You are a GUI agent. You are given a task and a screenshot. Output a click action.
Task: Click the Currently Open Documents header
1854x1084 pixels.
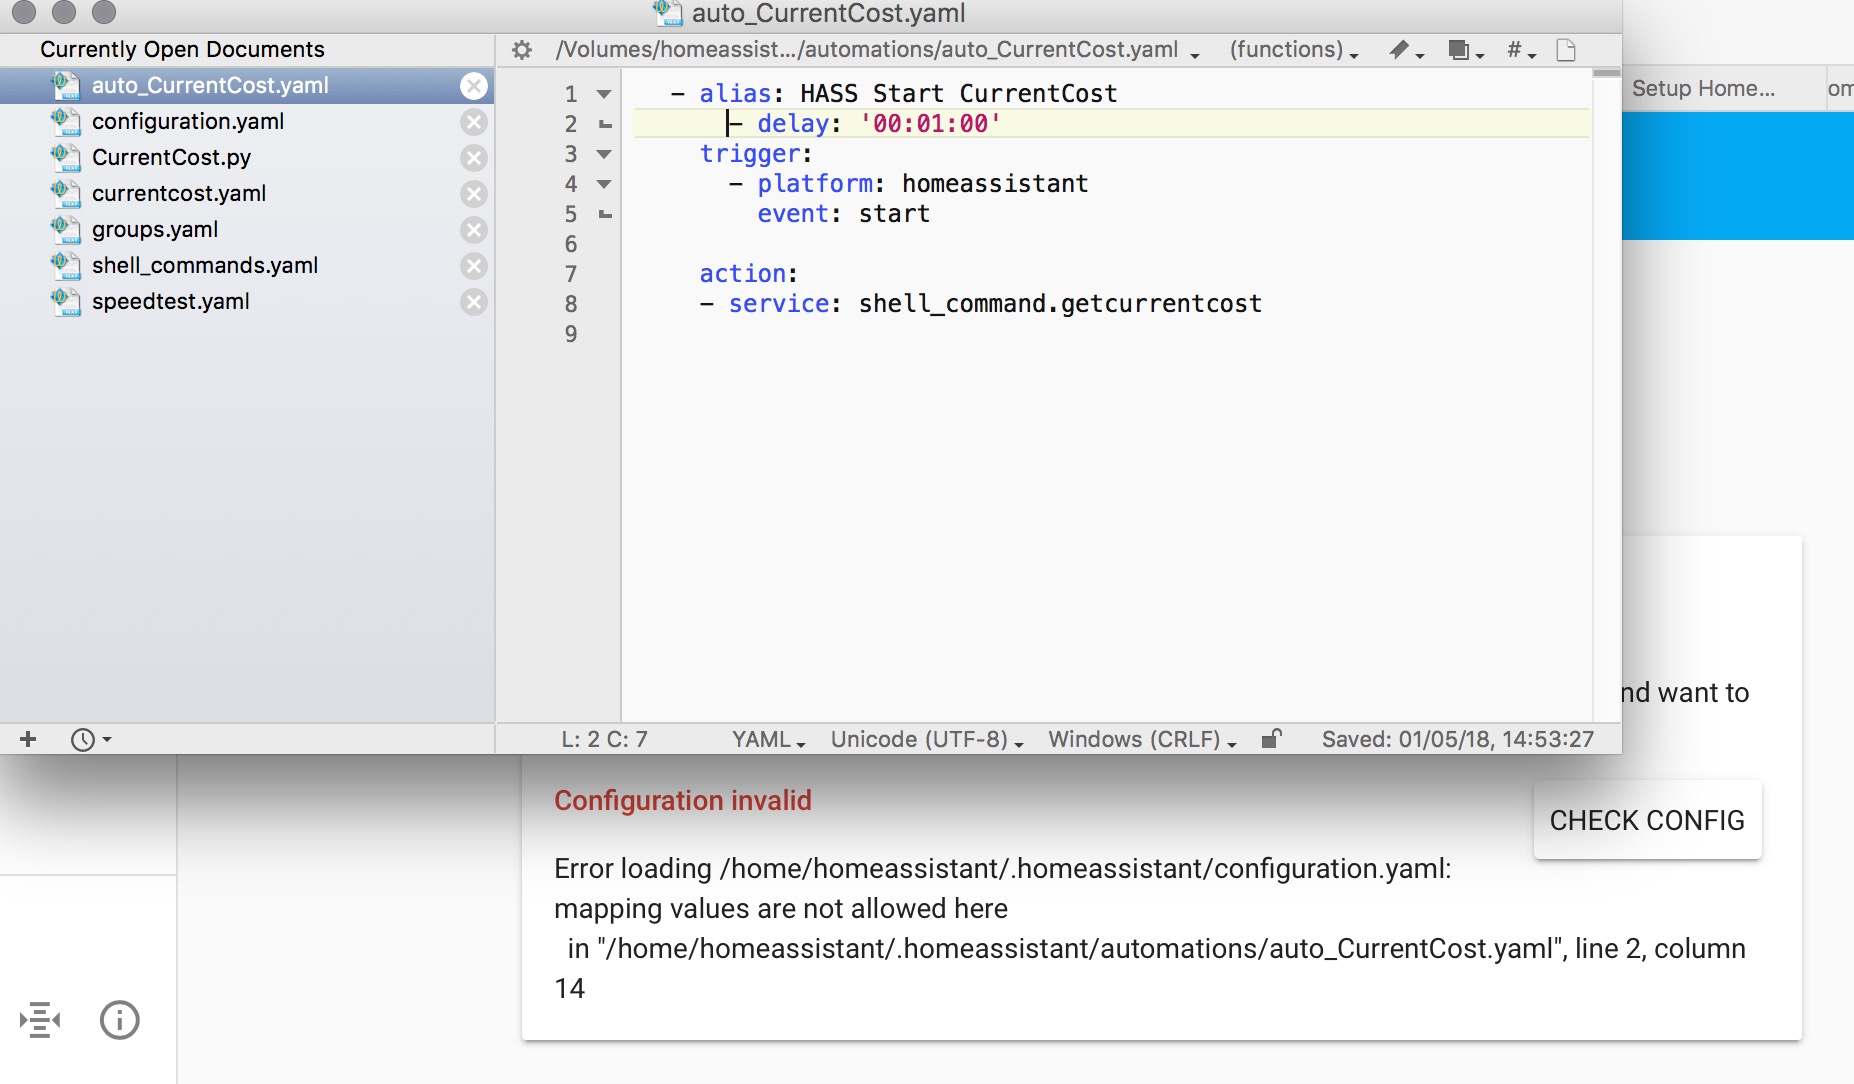(x=182, y=49)
